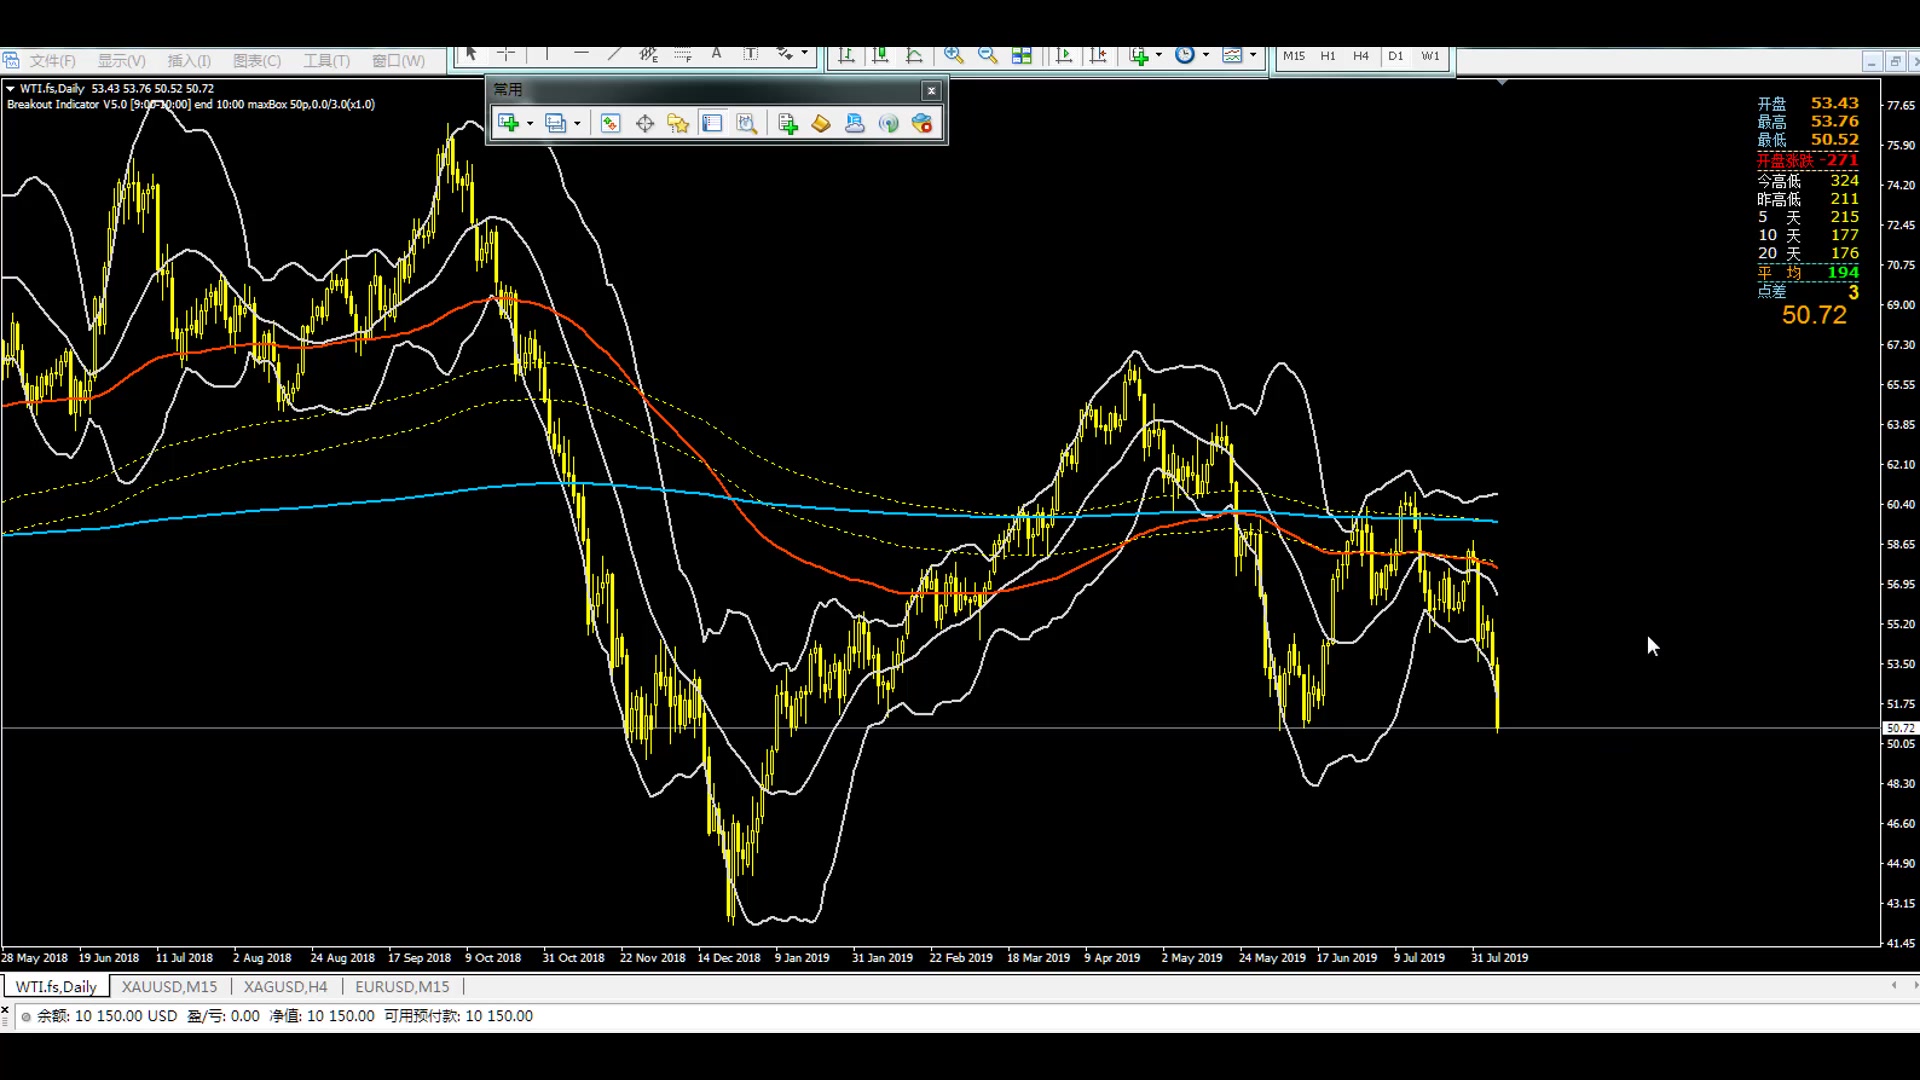The image size is (1920, 1080).
Task: Switch chart to bar chart
Action: click(x=846, y=56)
